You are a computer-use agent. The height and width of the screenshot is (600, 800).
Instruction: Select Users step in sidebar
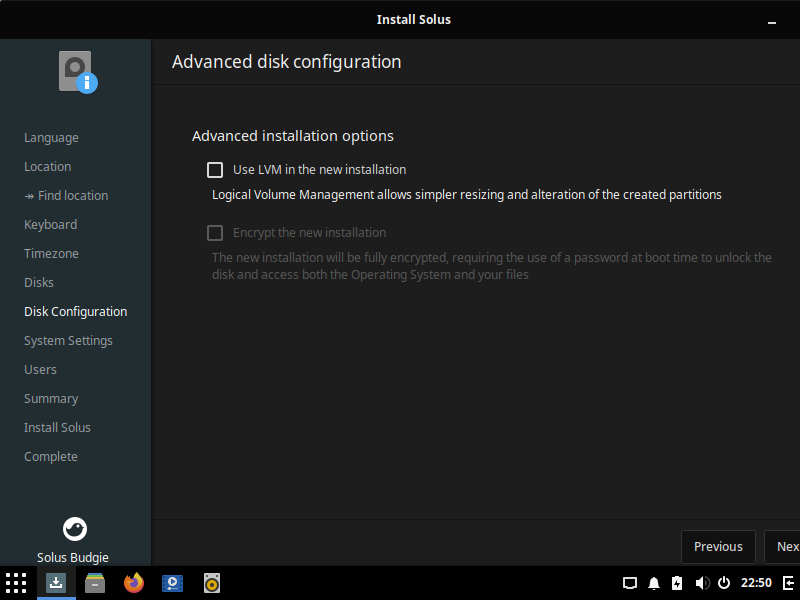pos(40,370)
